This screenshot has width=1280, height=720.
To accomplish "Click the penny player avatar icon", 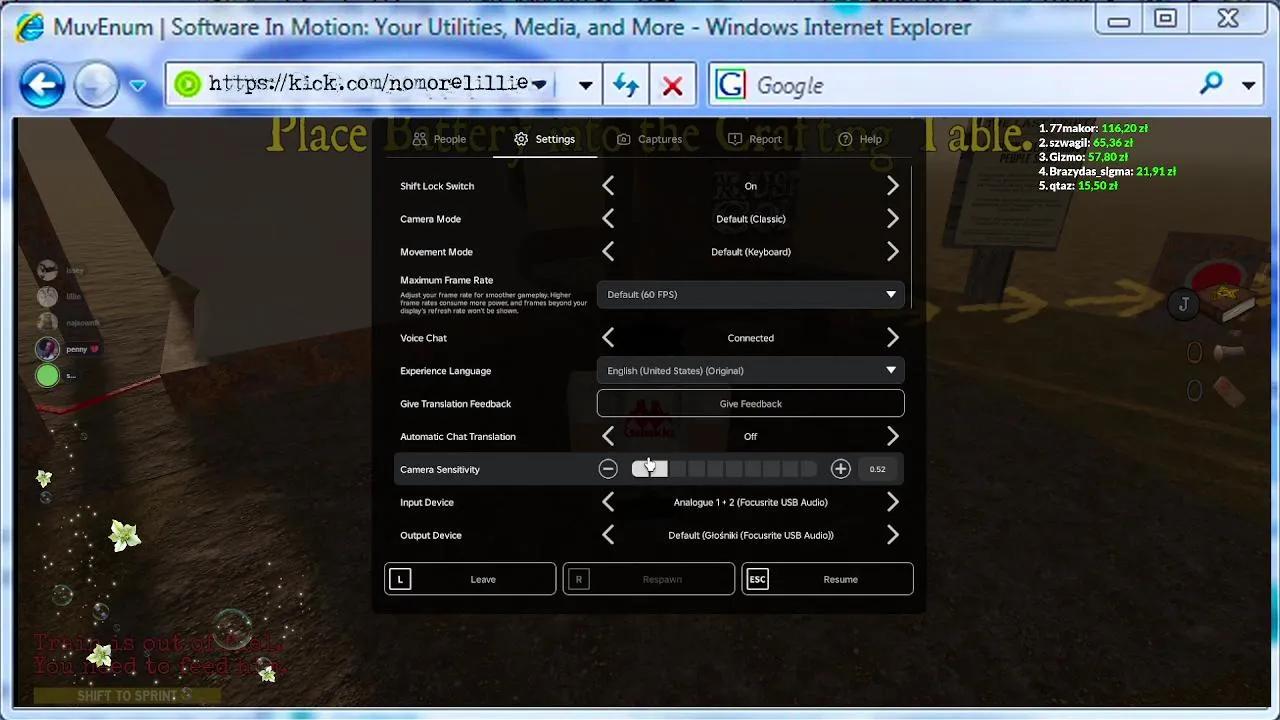I will click(47, 349).
